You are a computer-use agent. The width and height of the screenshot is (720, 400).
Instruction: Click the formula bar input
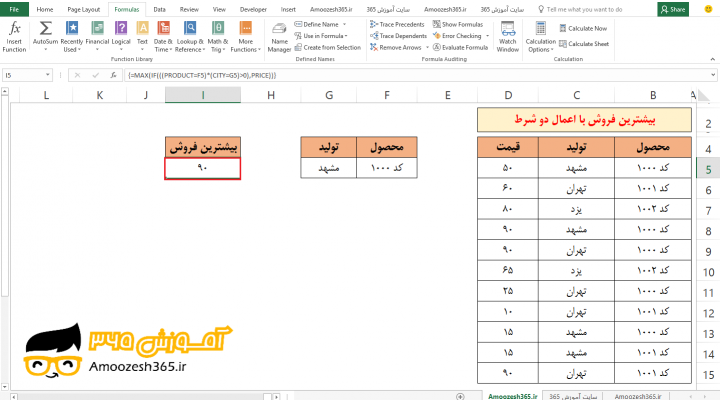point(416,75)
